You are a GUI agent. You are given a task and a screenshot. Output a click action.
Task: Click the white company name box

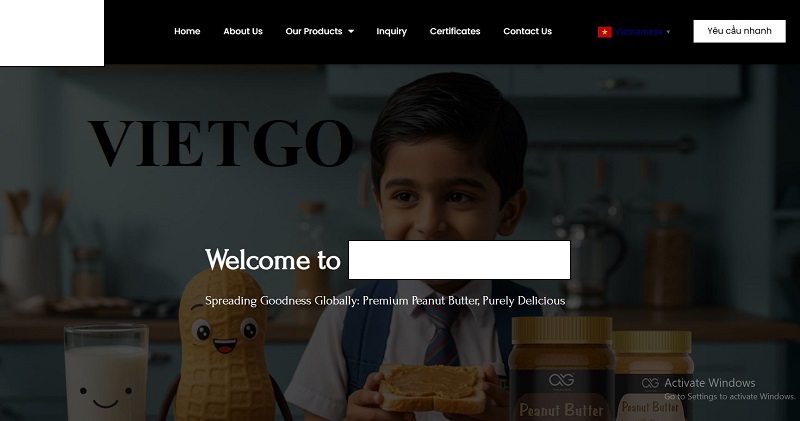coord(459,260)
